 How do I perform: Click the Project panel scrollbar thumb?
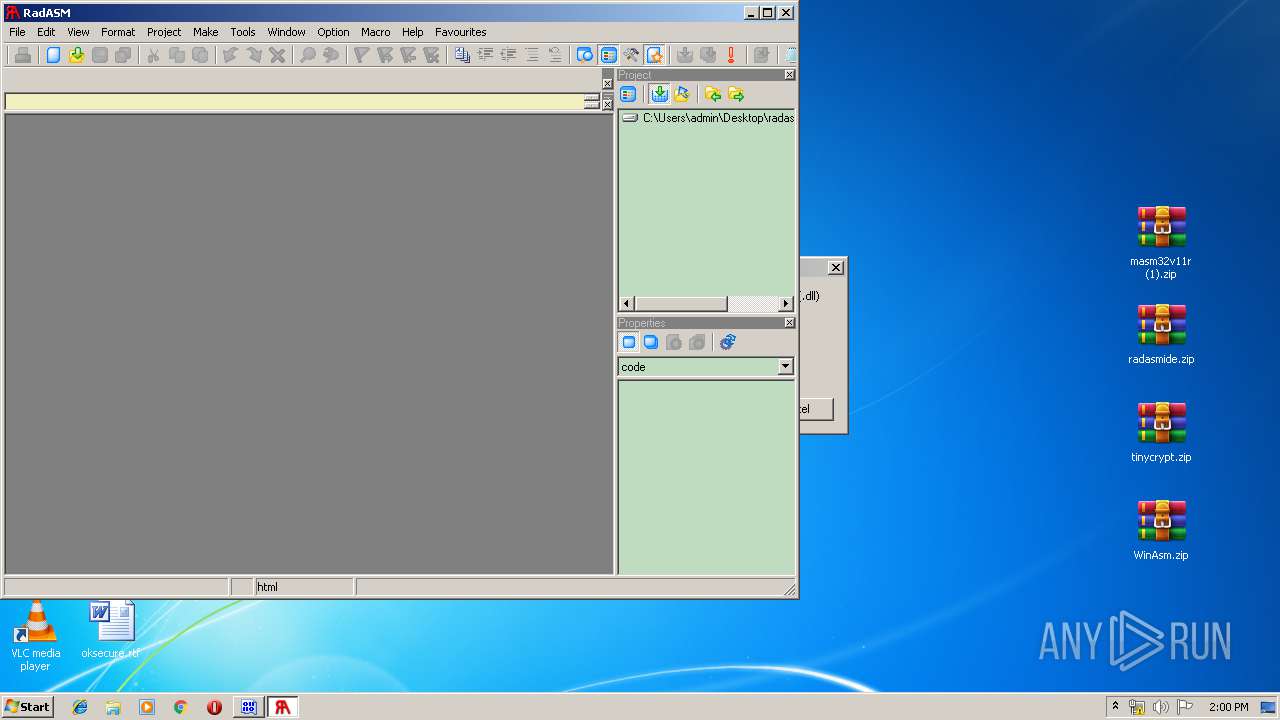[681, 303]
